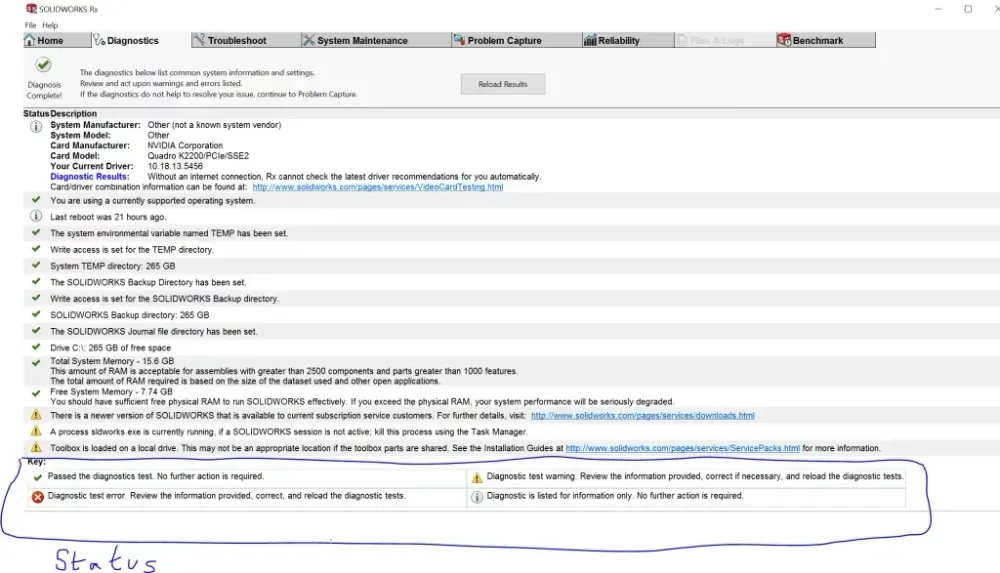Click info icon beside Last reboot row

tap(36, 216)
